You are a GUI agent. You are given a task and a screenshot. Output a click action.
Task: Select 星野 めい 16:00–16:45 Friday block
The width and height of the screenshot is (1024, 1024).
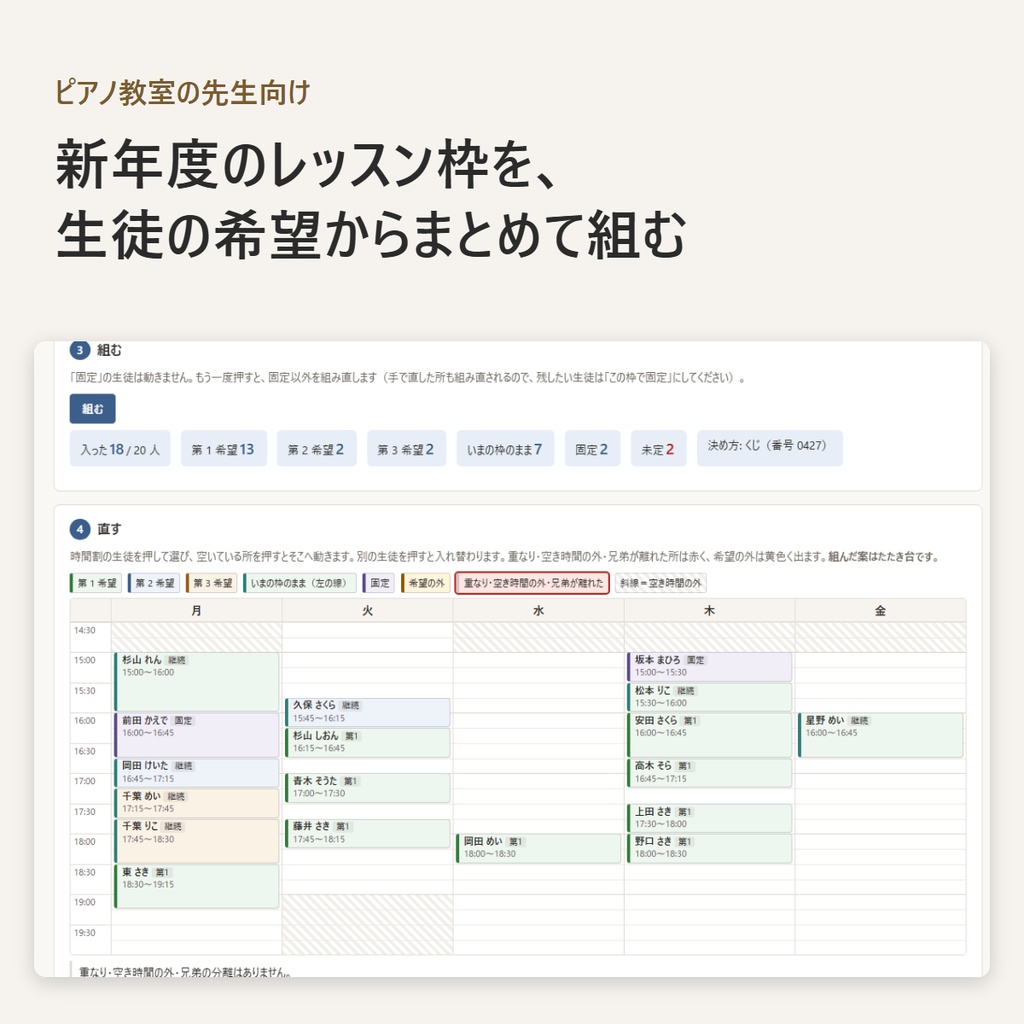(881, 735)
